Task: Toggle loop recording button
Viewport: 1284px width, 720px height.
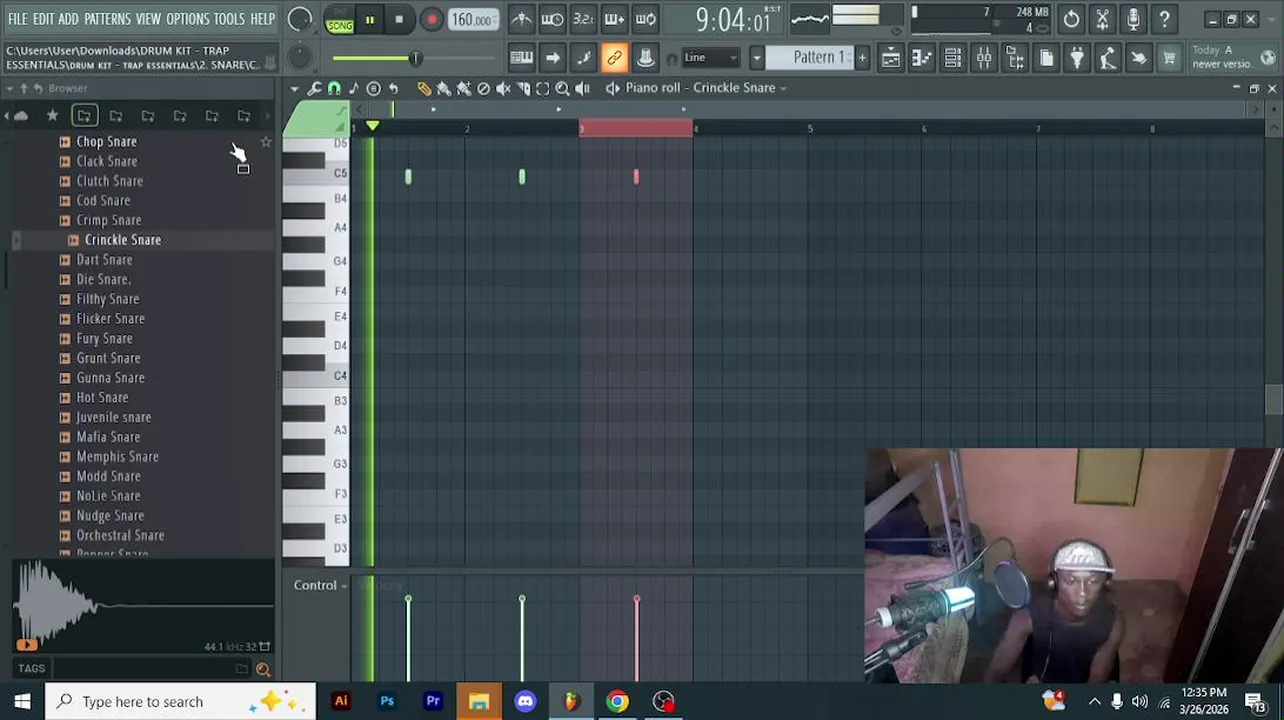Action: click(x=646, y=19)
